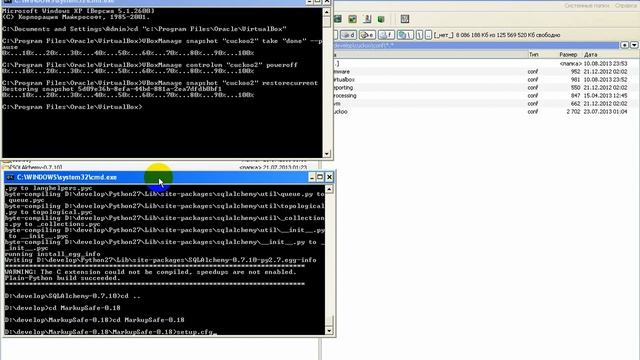Select the kvm conf file of size 662
This screenshot has width=640, height=360.
486,104
